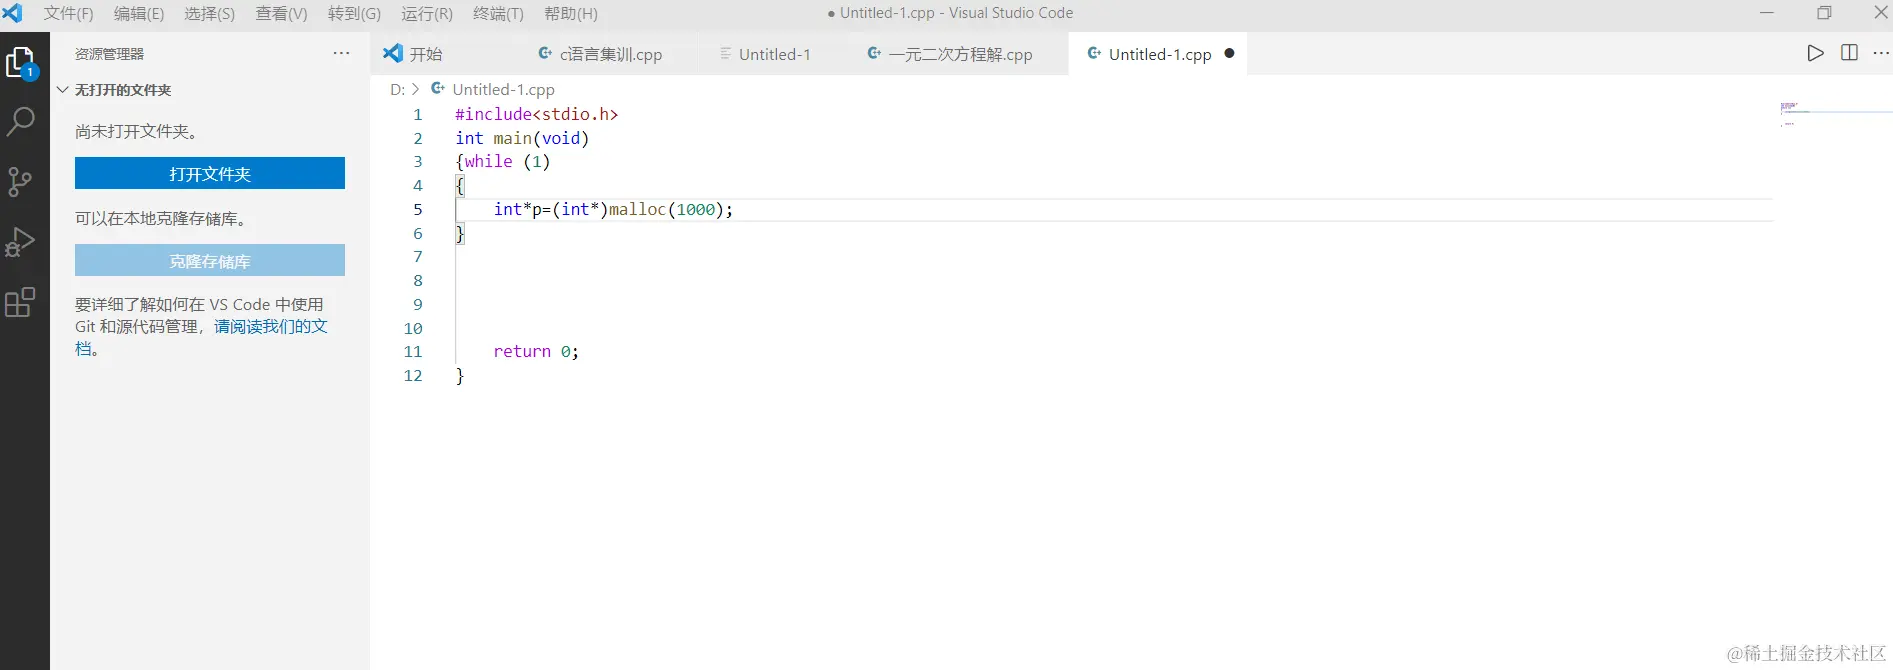Open the 运行(R) menu
The height and width of the screenshot is (670, 1893).
(427, 13)
